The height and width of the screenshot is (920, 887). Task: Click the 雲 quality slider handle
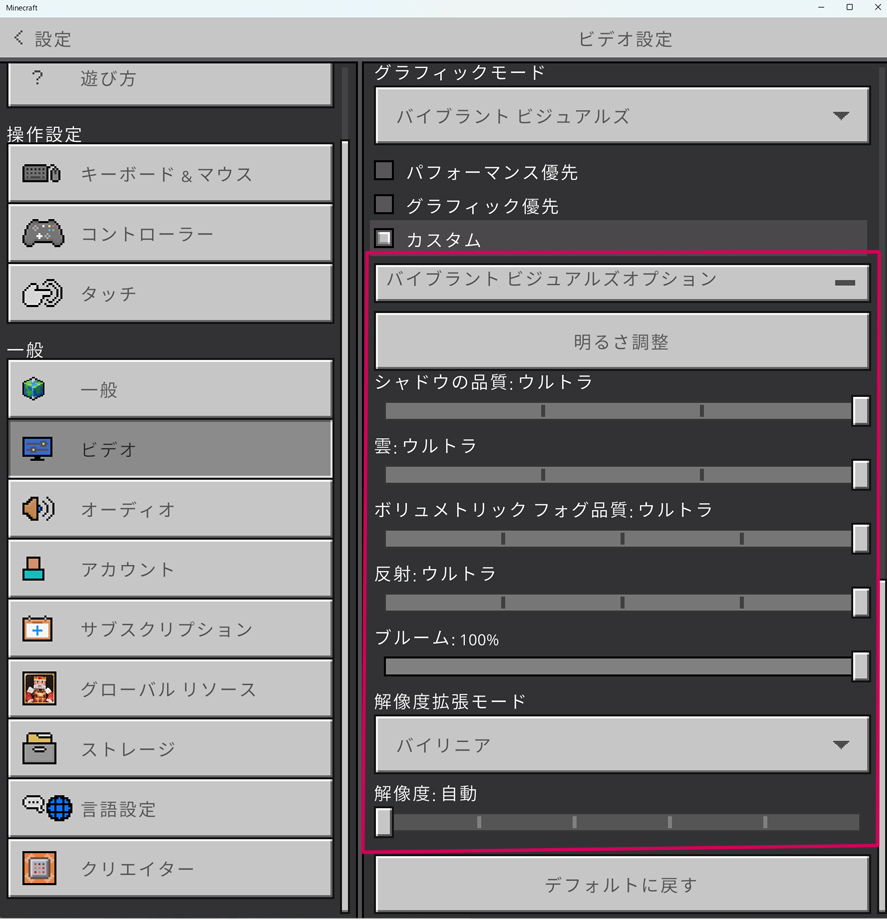861,474
